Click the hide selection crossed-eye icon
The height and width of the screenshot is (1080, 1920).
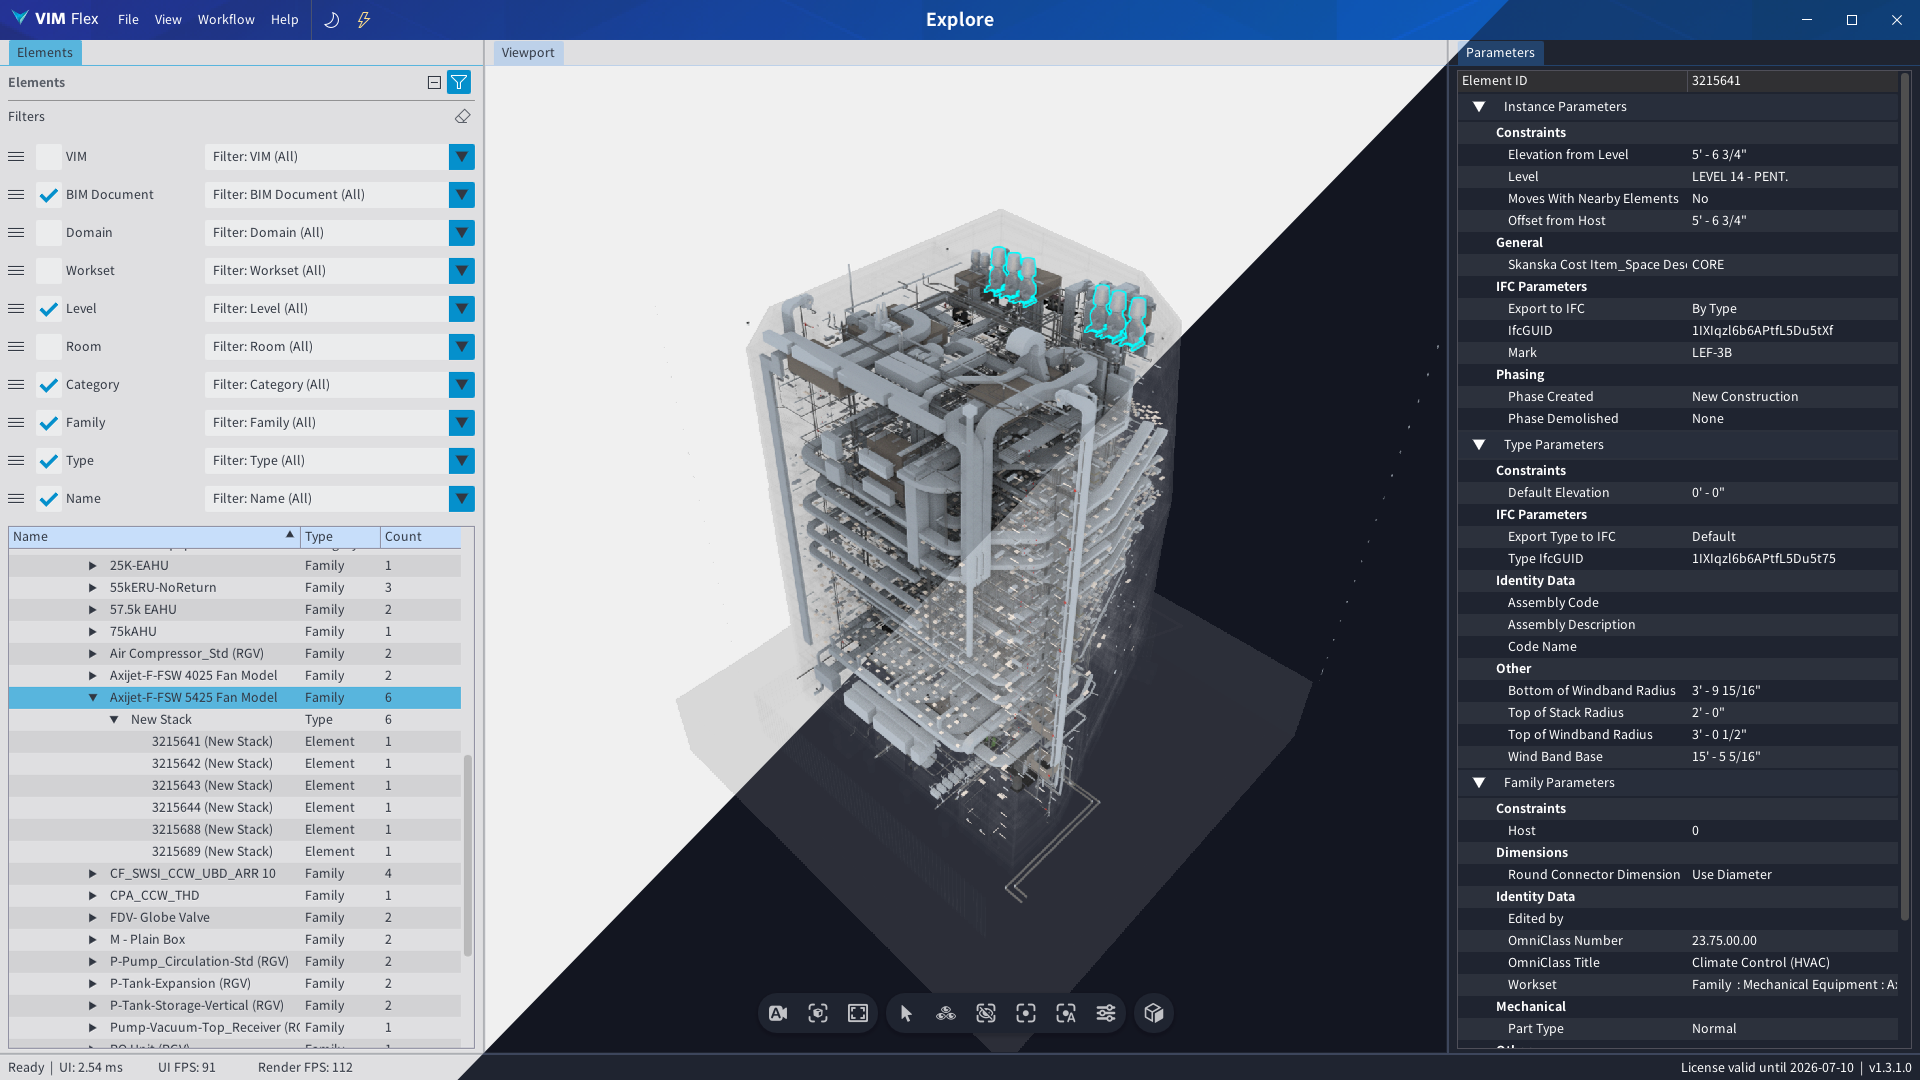click(986, 1013)
